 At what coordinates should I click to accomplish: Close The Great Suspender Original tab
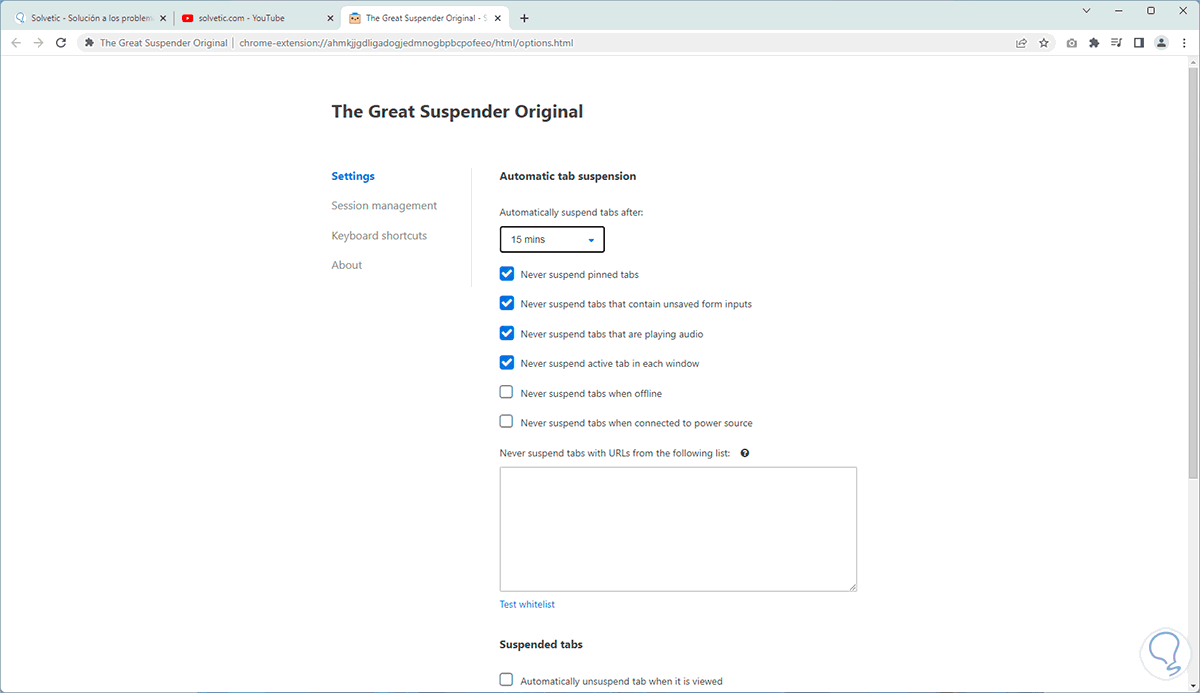pyautogui.click(x=499, y=18)
